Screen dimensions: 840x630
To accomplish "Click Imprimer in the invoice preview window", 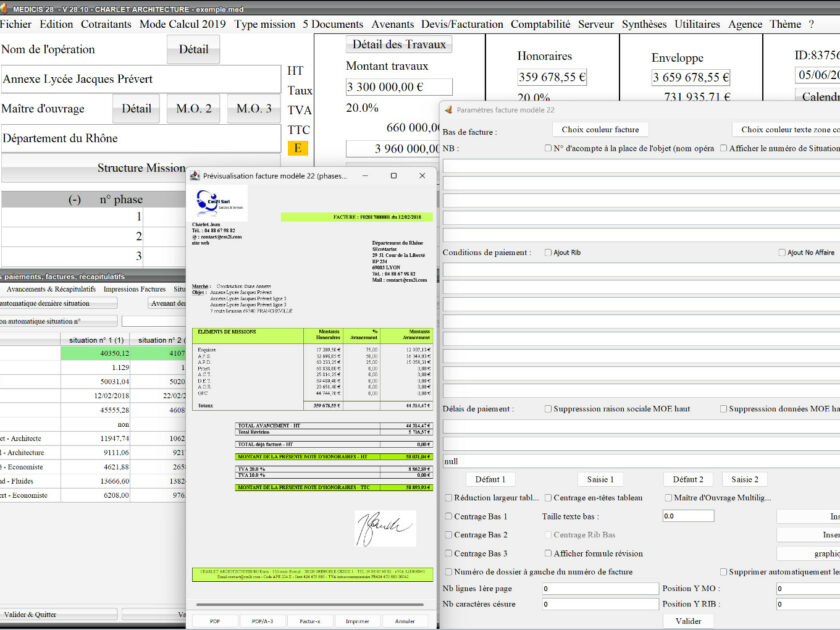I will 357,621.
